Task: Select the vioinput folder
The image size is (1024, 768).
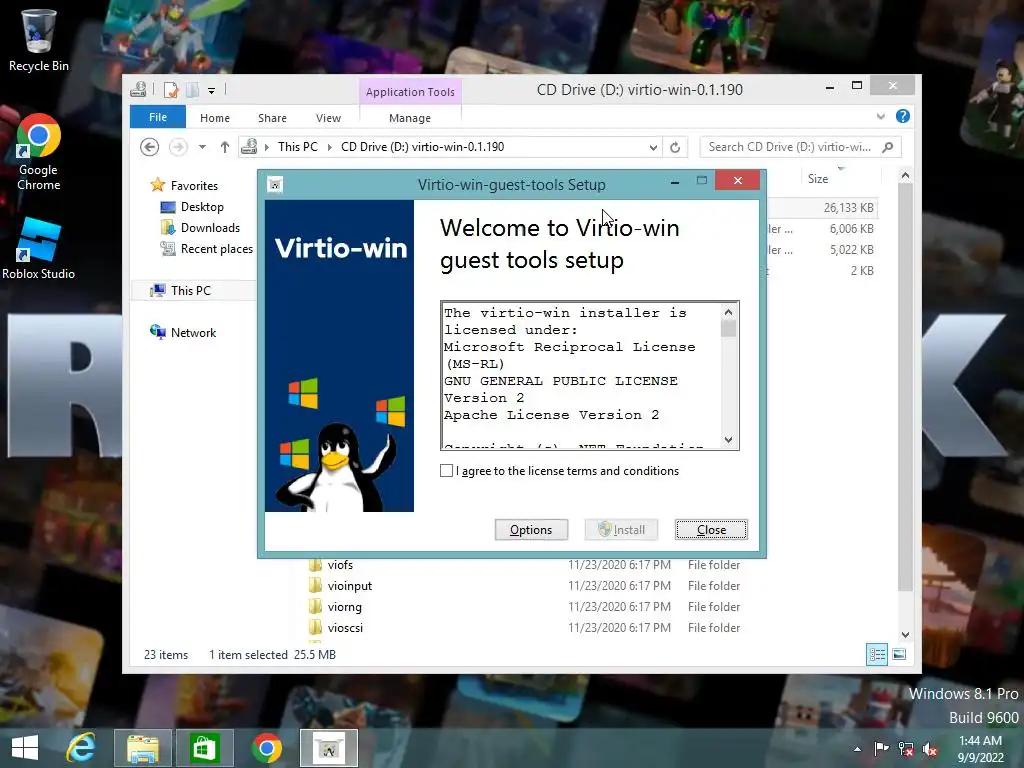Action: [349, 586]
